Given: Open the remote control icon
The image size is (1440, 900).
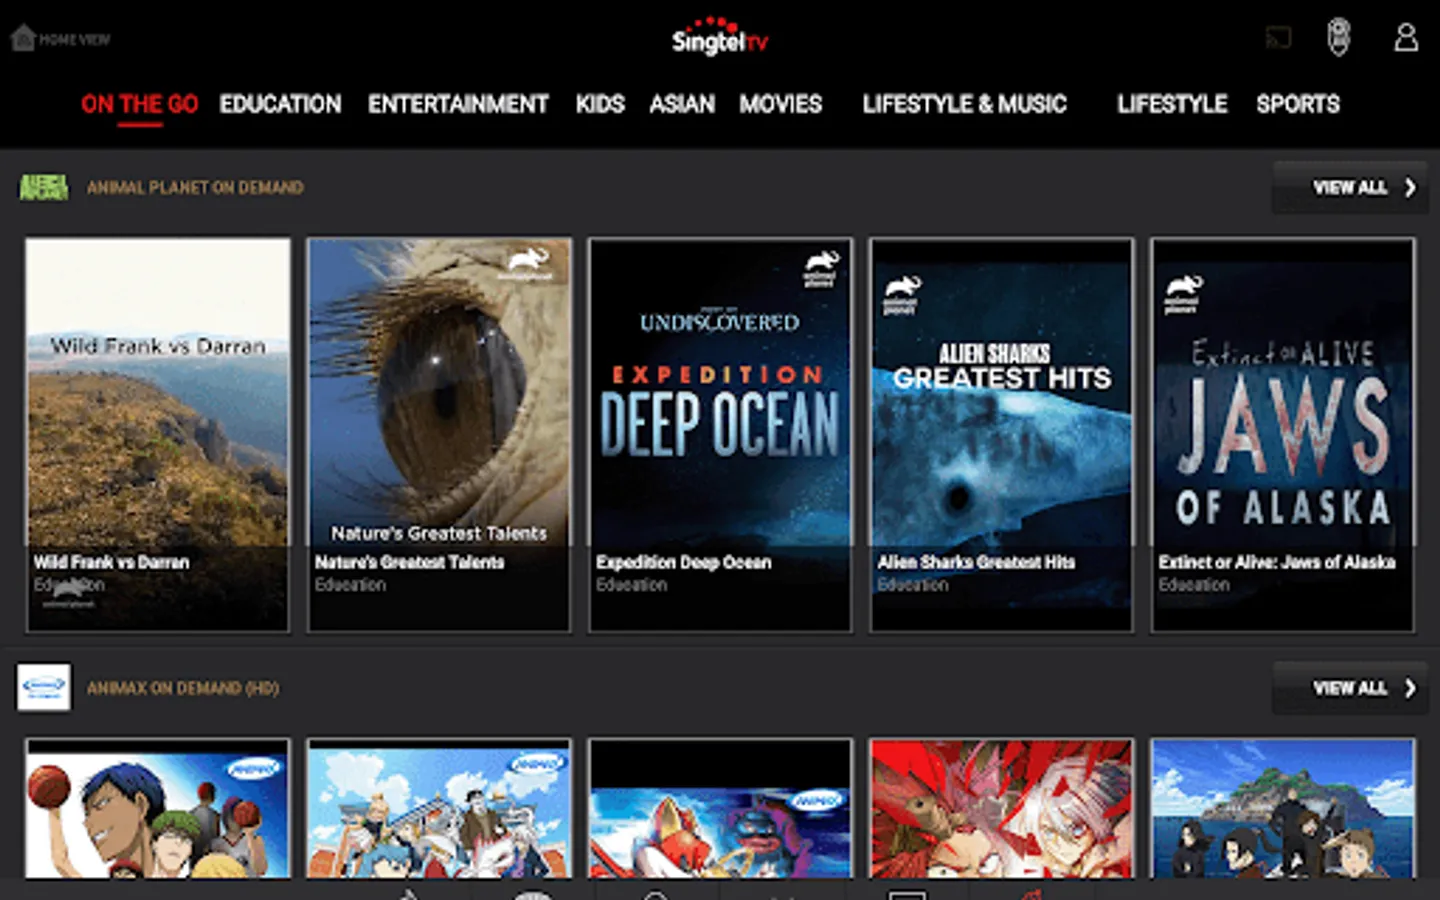Looking at the screenshot, I should point(1338,38).
